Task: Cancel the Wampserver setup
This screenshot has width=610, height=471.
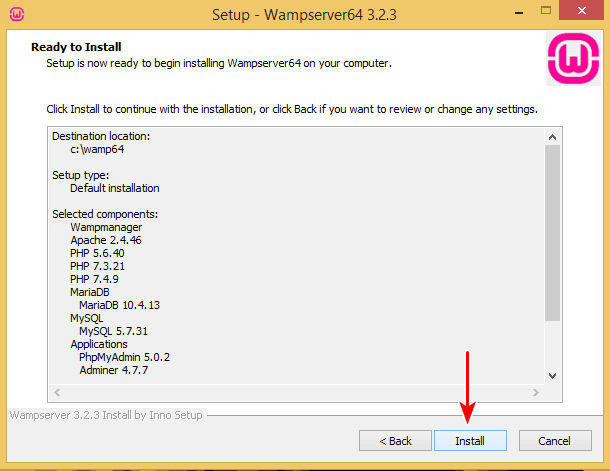Action: 555,441
